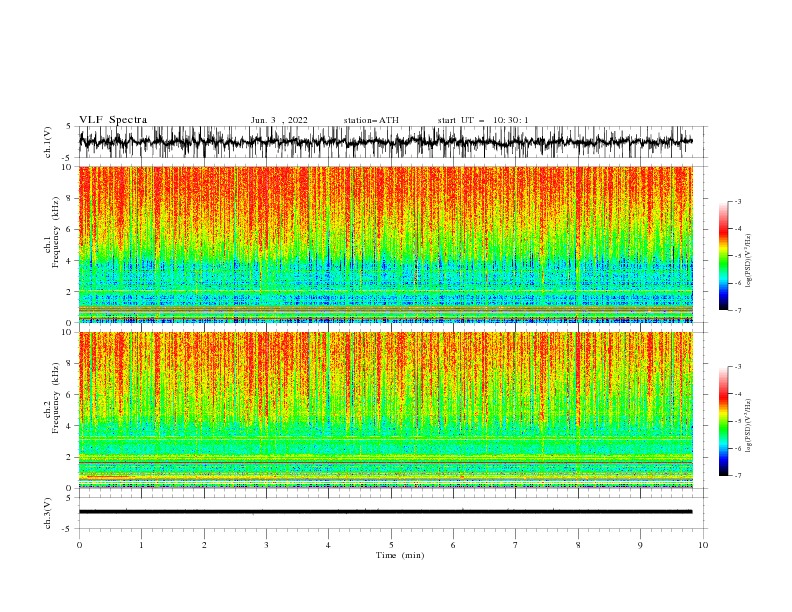
Task: Click the 'ch.1(V)' waveform axis label
Action: 48,142
